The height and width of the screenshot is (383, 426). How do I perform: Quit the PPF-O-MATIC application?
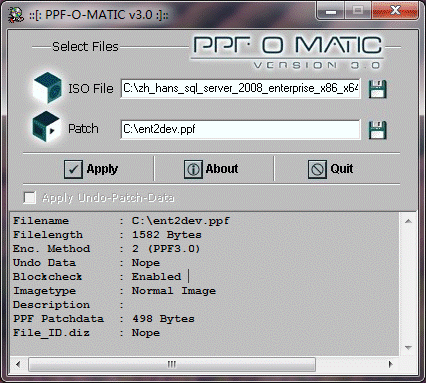[330, 169]
